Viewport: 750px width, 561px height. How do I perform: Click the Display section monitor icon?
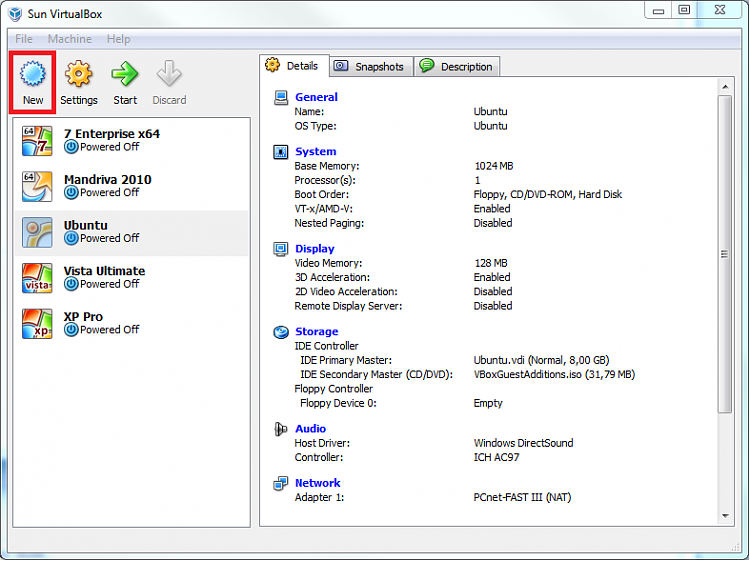click(x=281, y=249)
